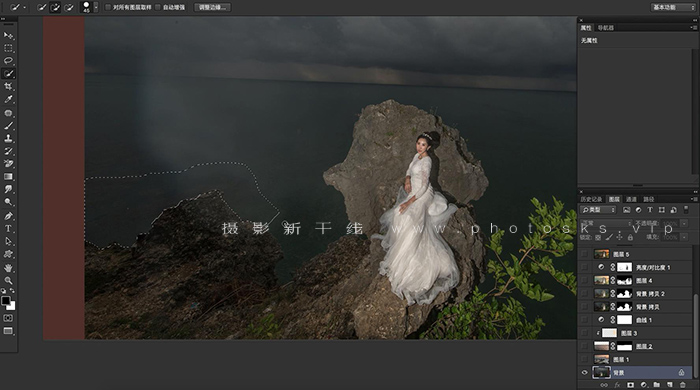Click the foreground color swatch
The height and width of the screenshot is (390, 700).
(x=5, y=301)
